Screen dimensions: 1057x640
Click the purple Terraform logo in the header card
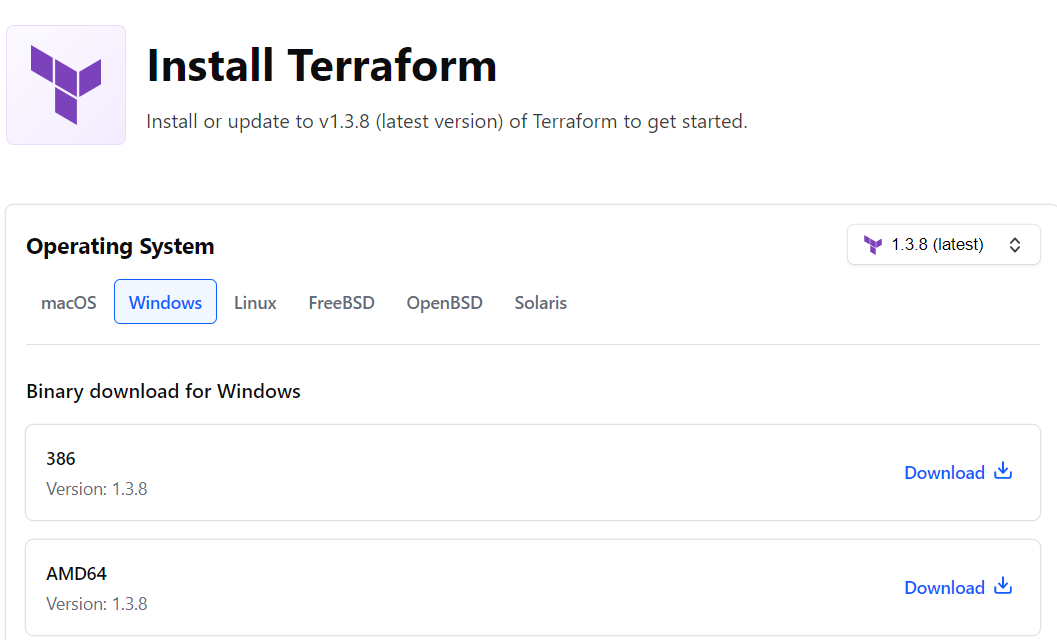tap(65, 84)
